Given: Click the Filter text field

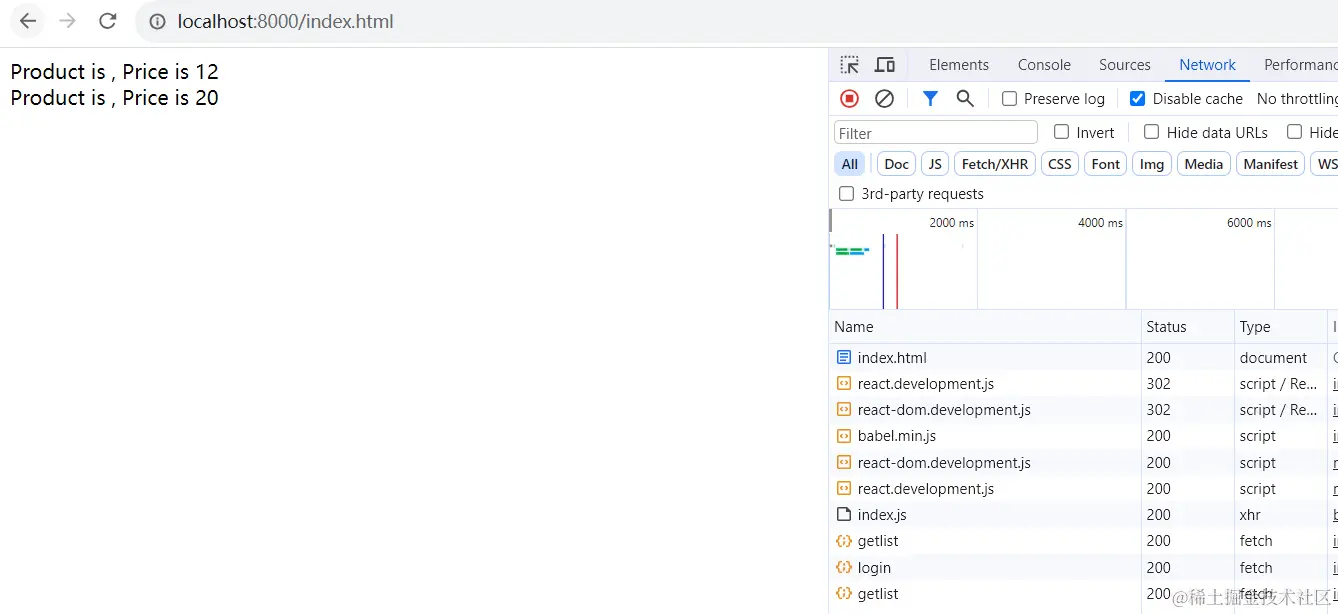Looking at the screenshot, I should pyautogui.click(x=936, y=133).
